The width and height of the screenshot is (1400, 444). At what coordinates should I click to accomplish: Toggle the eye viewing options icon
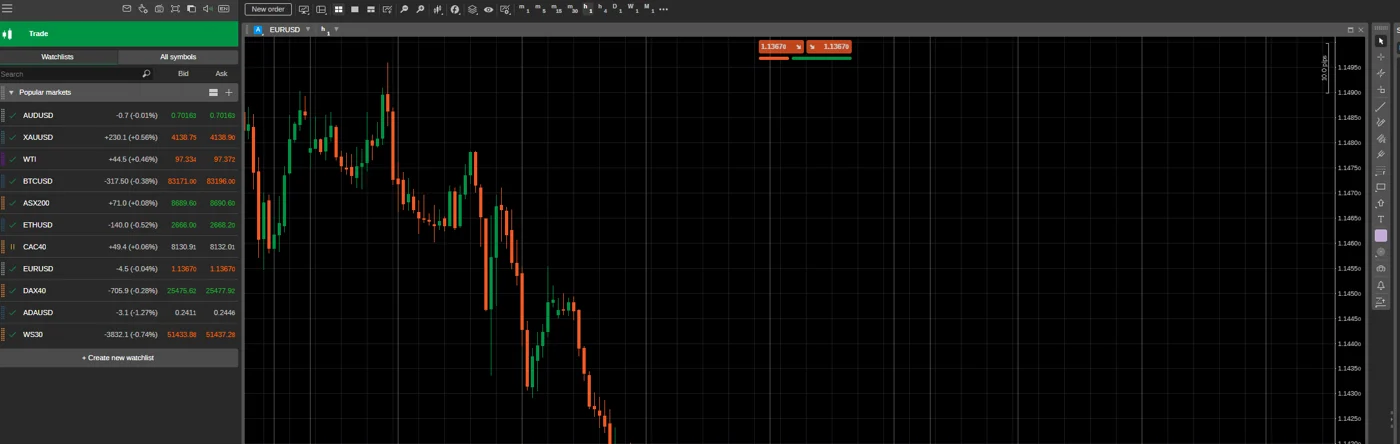[488, 9]
